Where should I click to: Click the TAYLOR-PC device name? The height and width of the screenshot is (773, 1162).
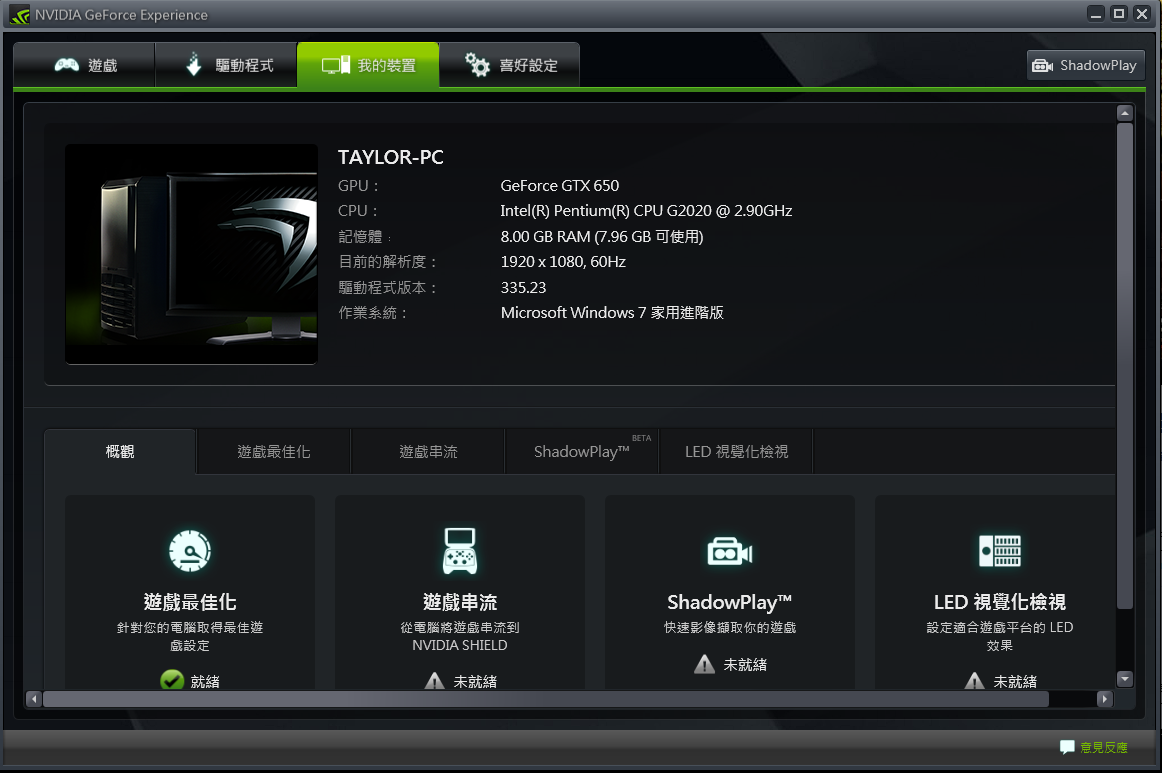point(391,157)
